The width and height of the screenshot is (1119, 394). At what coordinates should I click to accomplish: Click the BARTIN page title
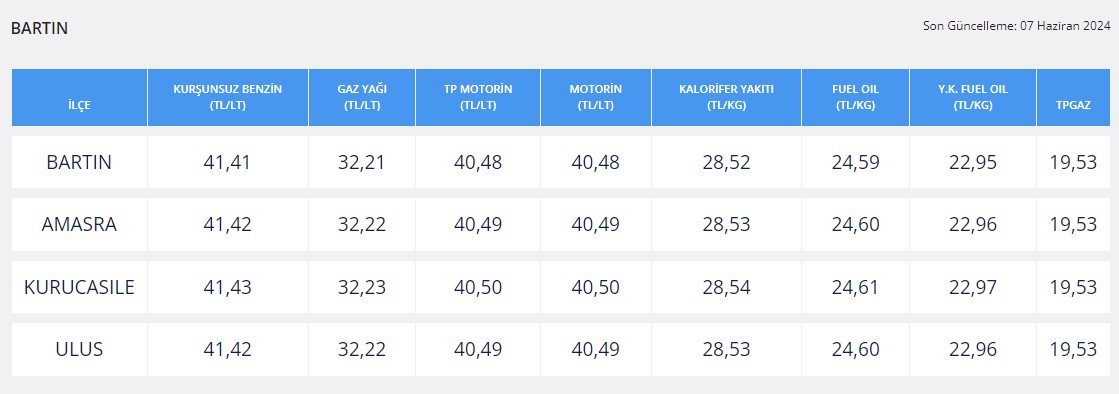(39, 29)
